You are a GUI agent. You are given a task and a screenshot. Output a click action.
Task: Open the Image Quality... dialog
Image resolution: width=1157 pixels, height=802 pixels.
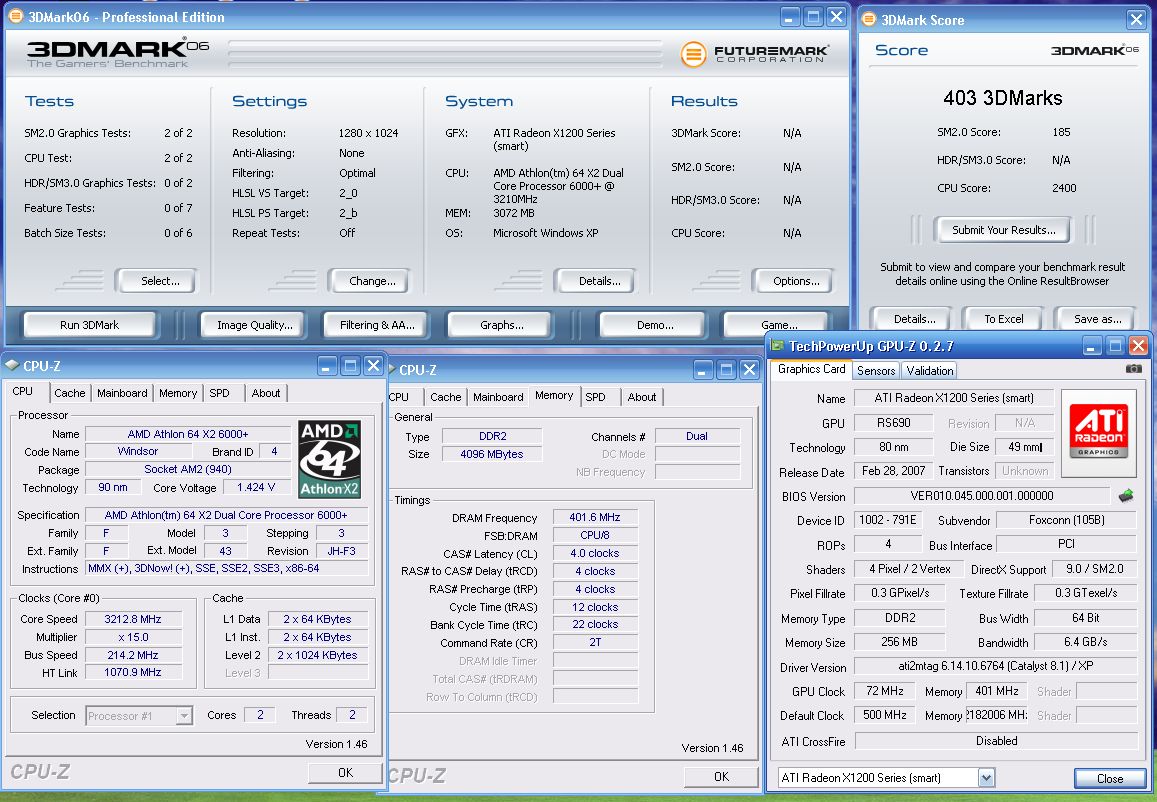[x=255, y=325]
